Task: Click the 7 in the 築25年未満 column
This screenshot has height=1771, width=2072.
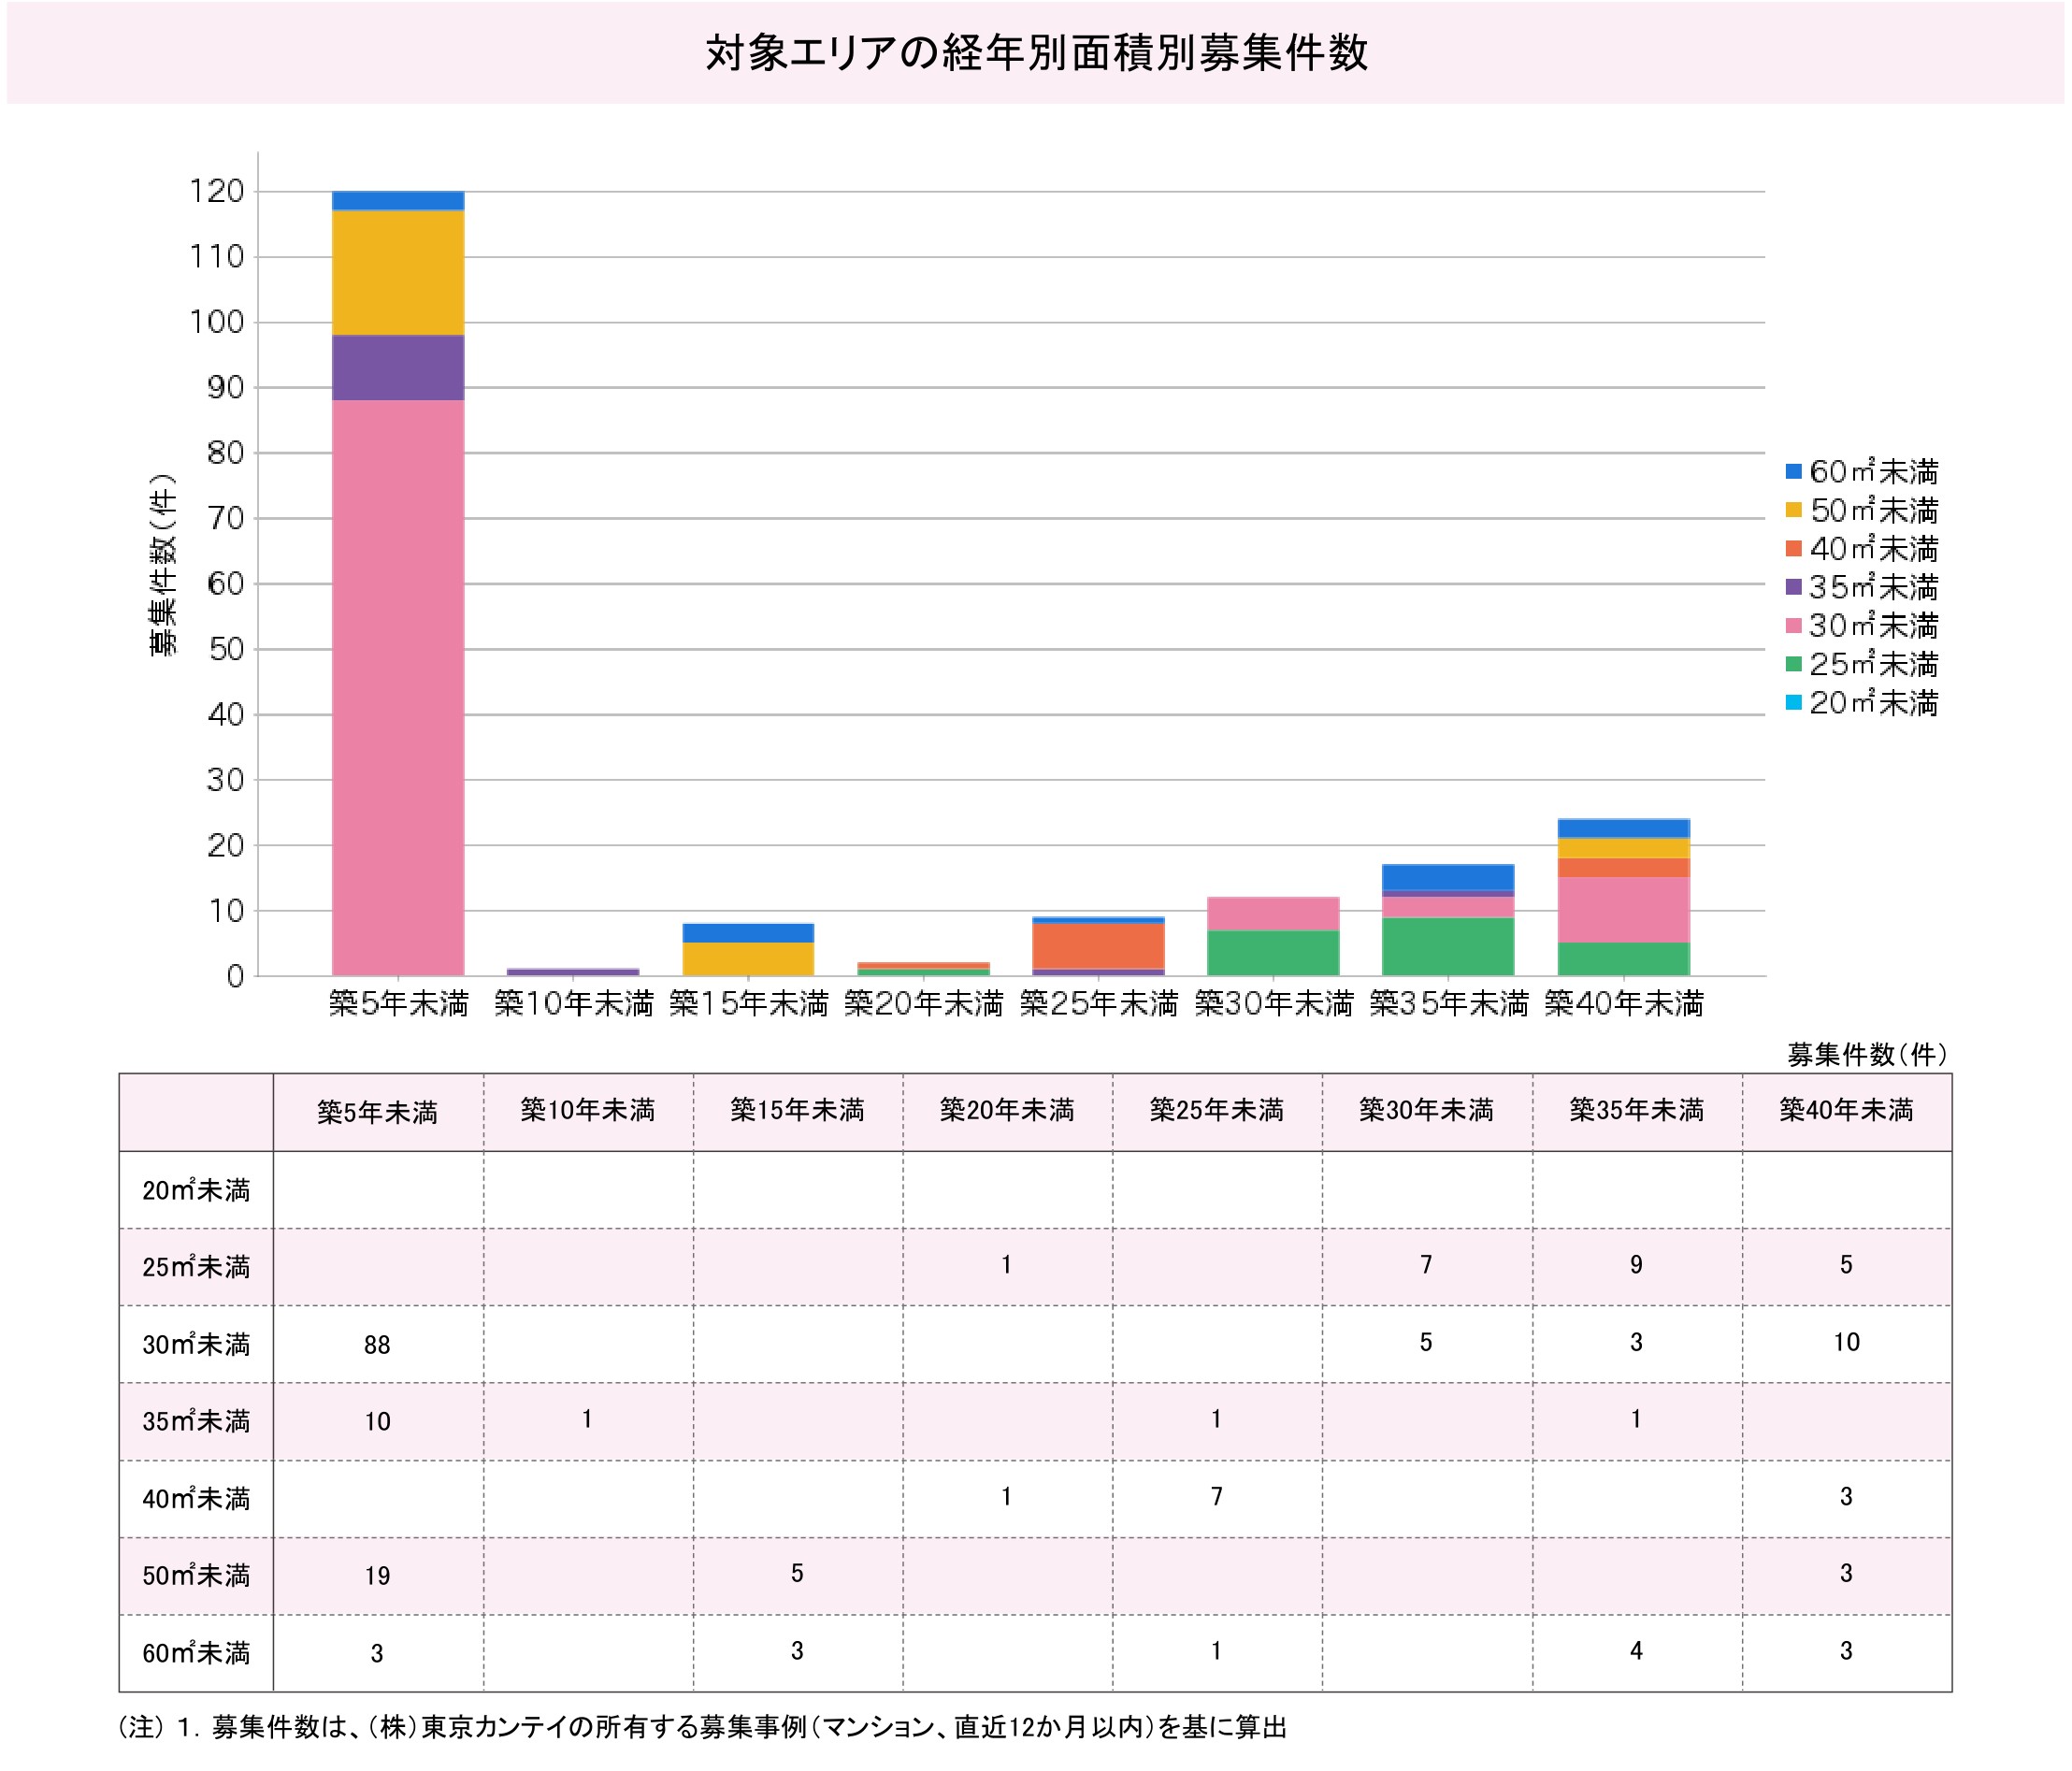Action: pos(1217,1497)
